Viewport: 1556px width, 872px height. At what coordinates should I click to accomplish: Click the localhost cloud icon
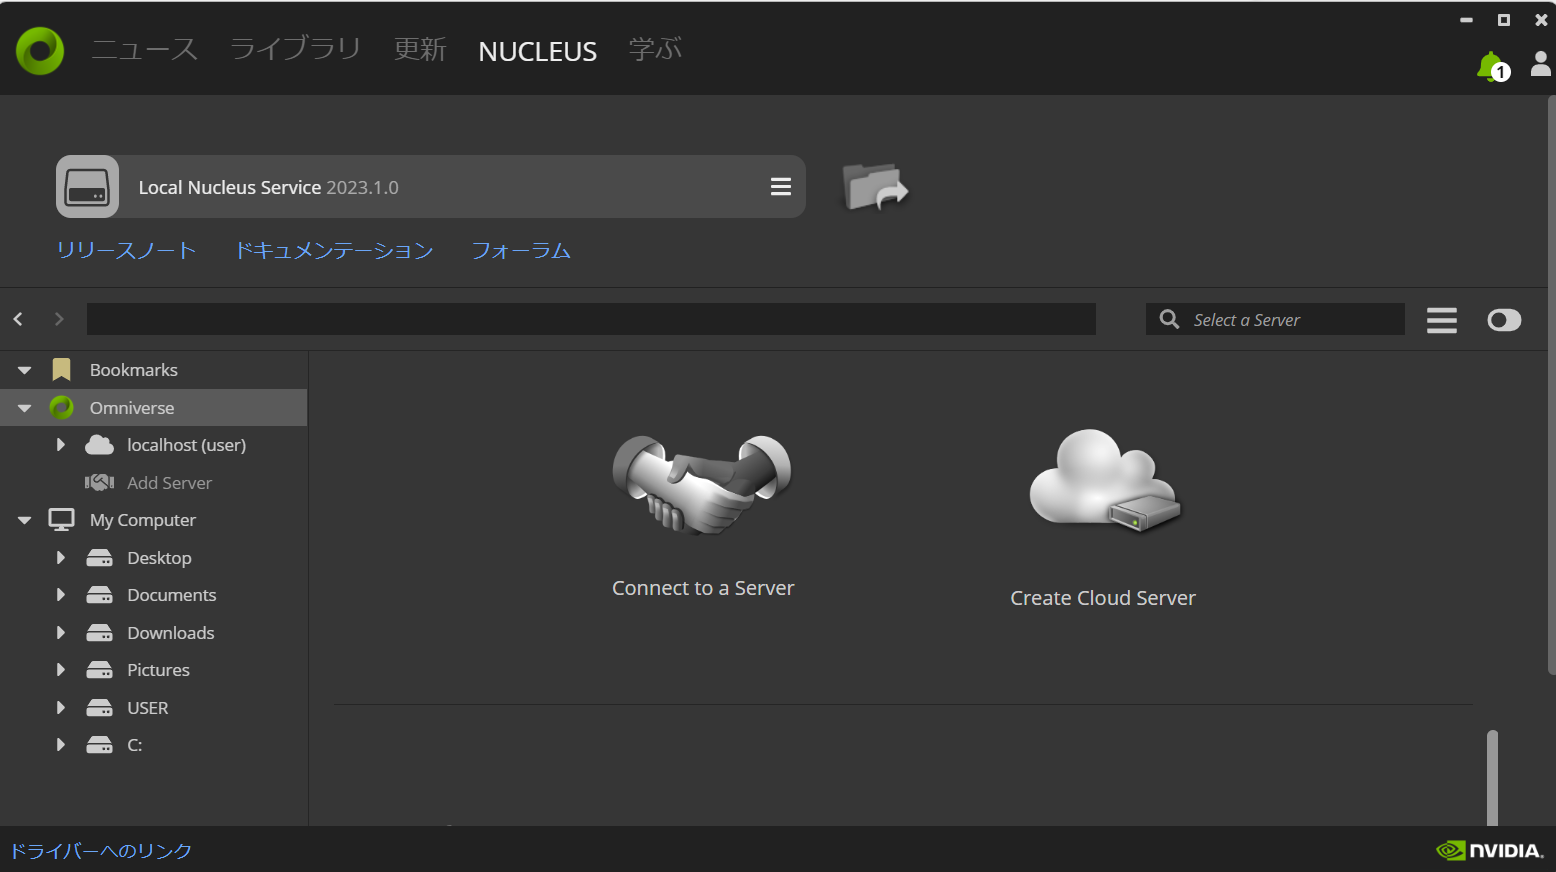coord(99,445)
